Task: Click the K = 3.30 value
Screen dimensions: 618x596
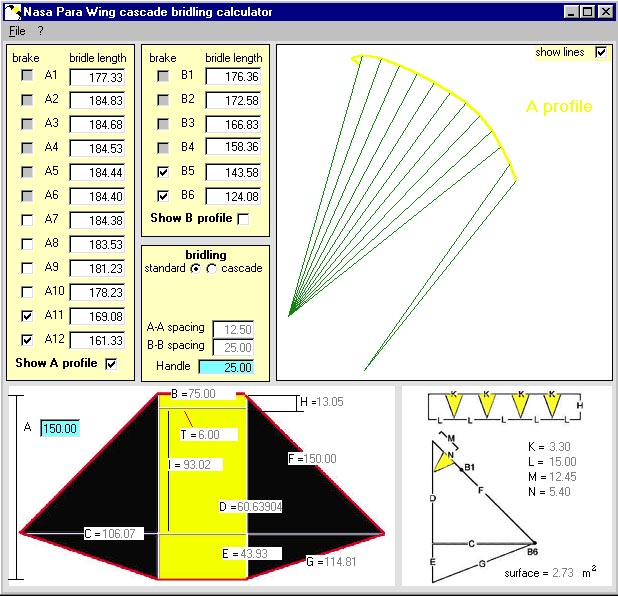Action: tap(560, 447)
